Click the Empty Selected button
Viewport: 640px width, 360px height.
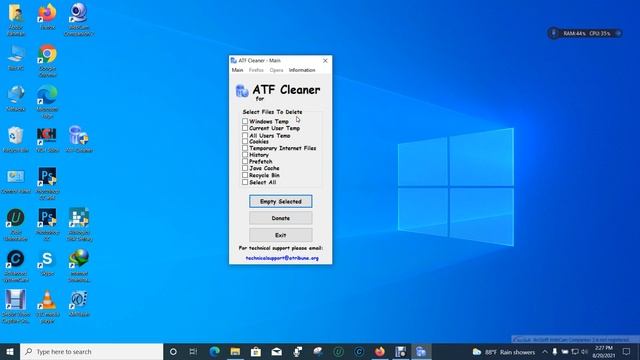[x=281, y=201]
